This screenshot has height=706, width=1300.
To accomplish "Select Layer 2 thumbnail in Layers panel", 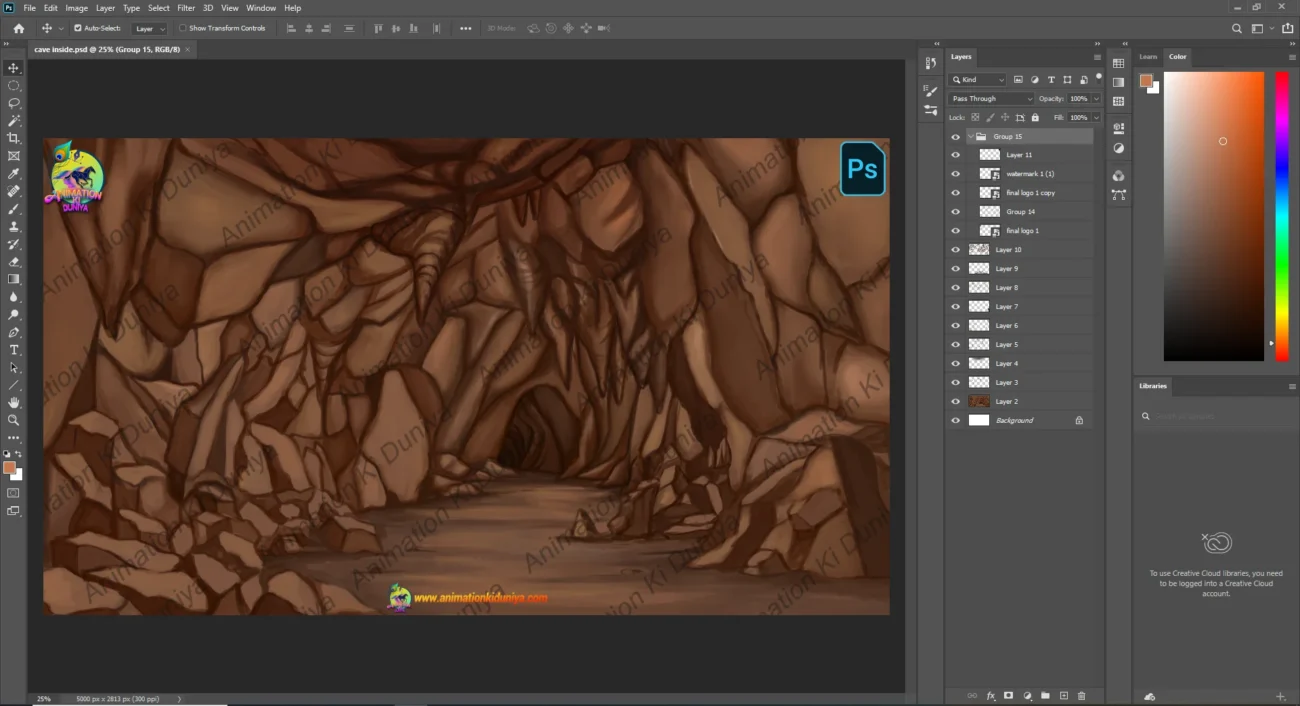I will point(979,402).
